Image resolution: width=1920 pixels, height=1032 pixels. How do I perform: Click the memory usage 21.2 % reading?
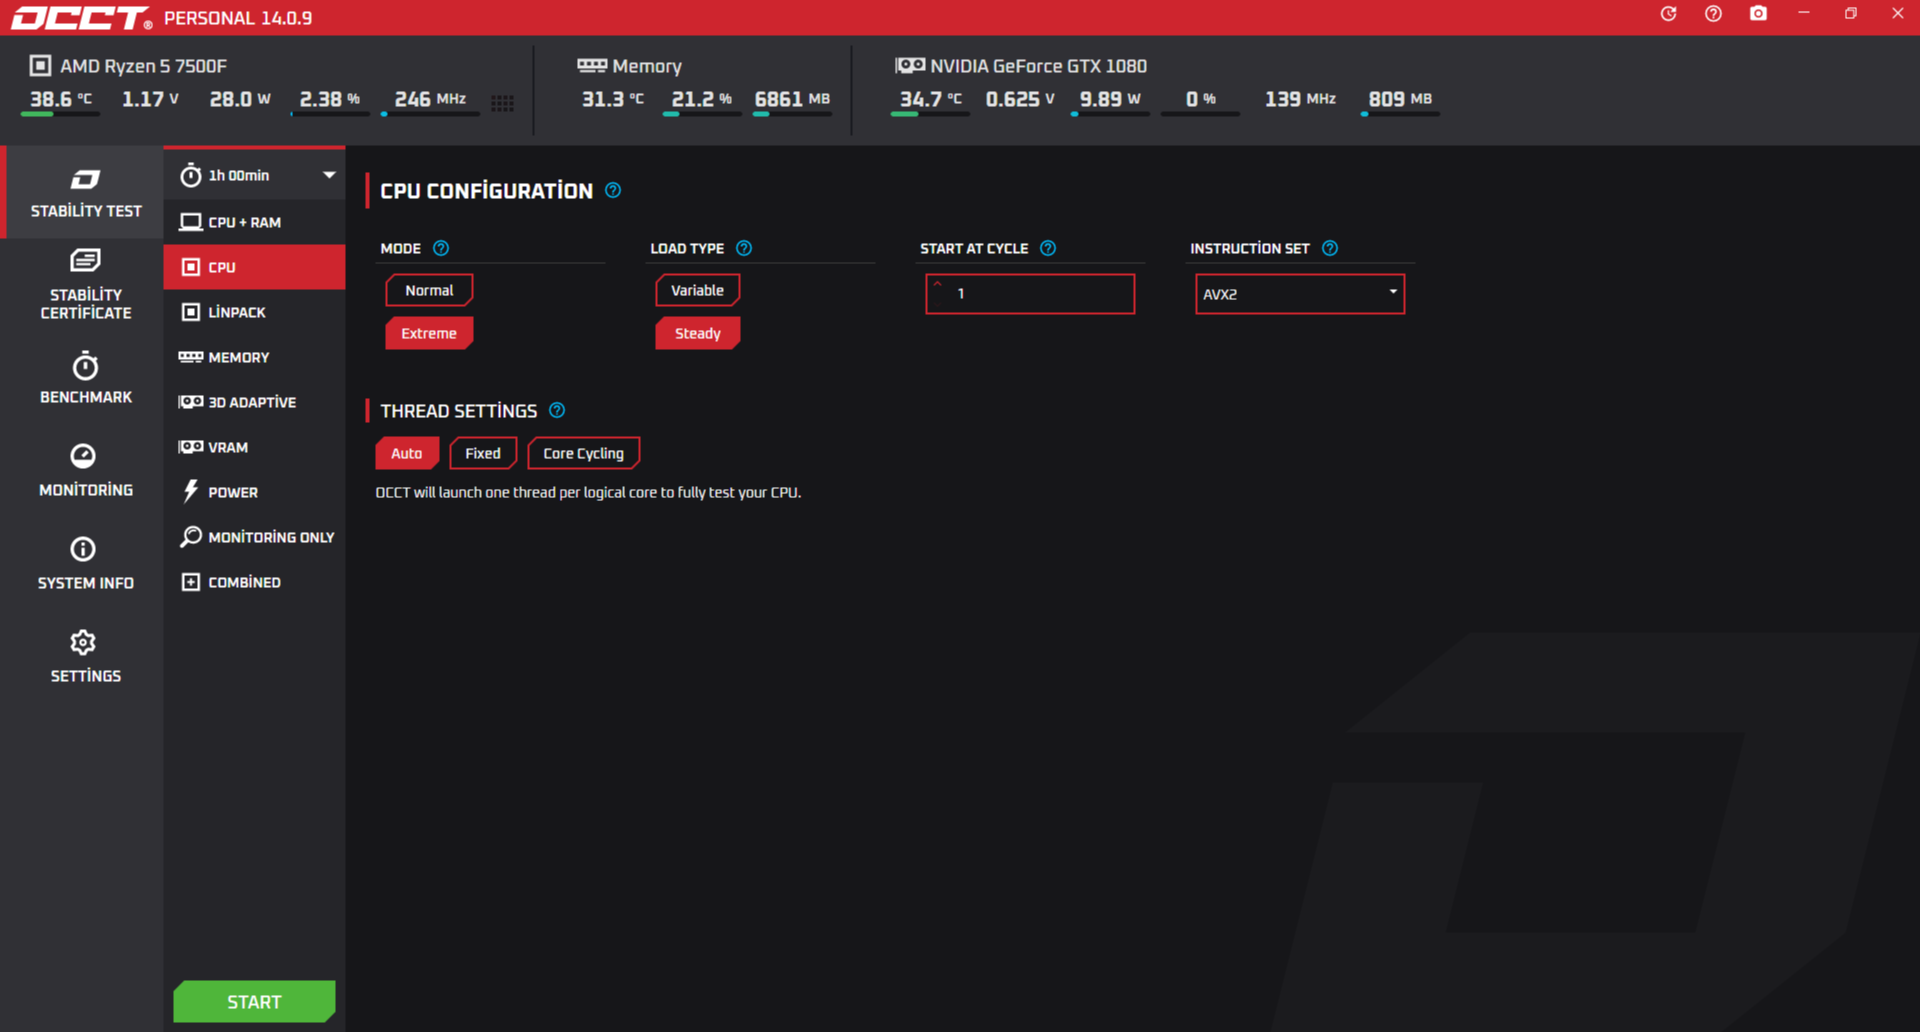pyautogui.click(x=701, y=99)
